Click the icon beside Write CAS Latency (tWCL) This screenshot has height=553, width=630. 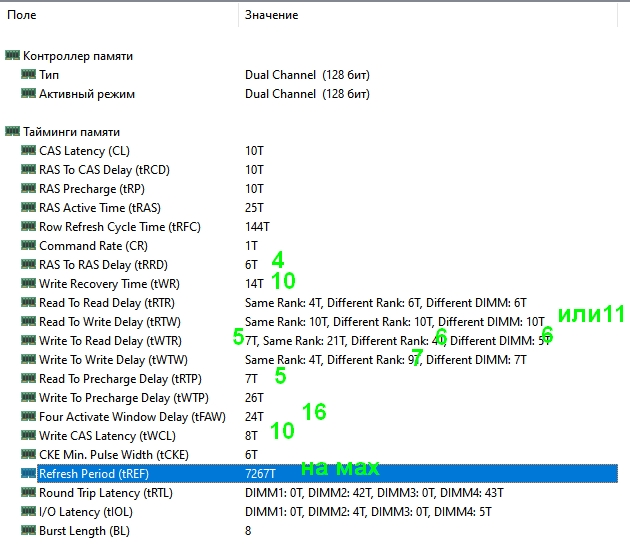[29, 435]
